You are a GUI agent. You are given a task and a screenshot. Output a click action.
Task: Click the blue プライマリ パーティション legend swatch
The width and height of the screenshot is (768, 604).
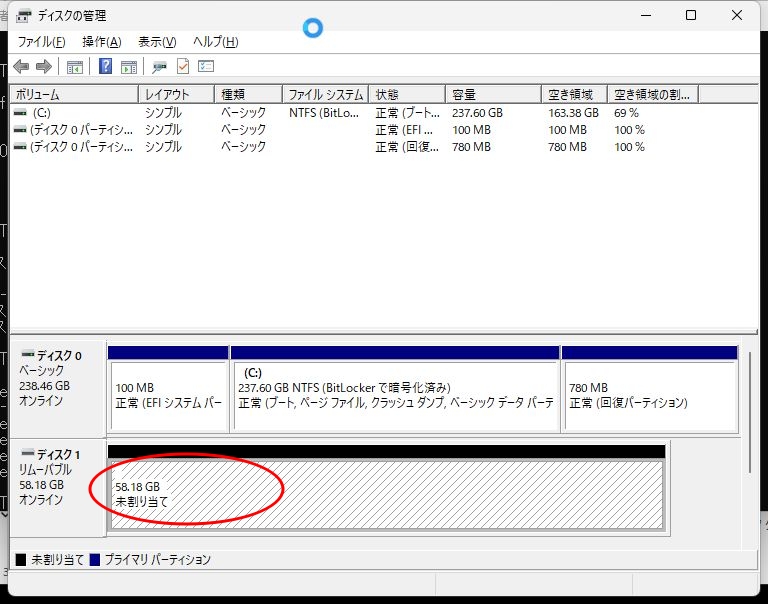click(95, 560)
